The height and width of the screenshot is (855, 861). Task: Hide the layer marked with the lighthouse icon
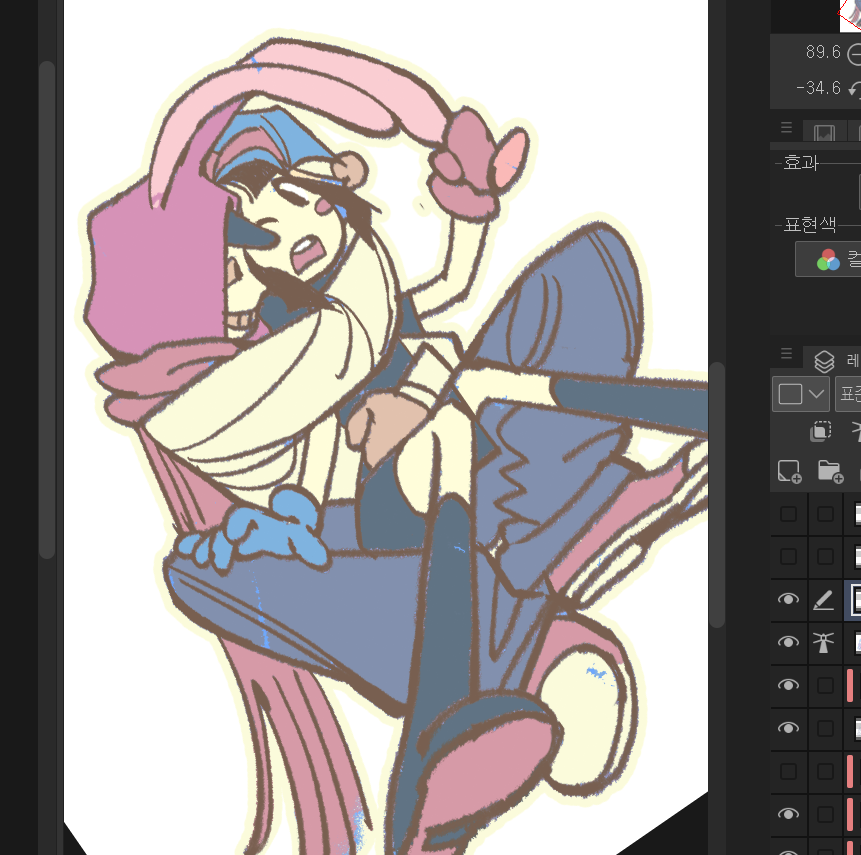coord(789,642)
